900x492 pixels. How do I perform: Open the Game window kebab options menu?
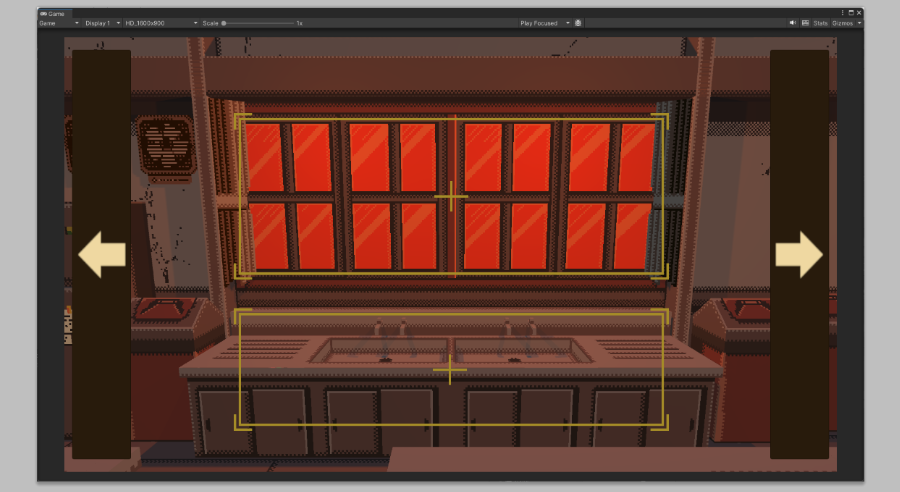click(842, 12)
